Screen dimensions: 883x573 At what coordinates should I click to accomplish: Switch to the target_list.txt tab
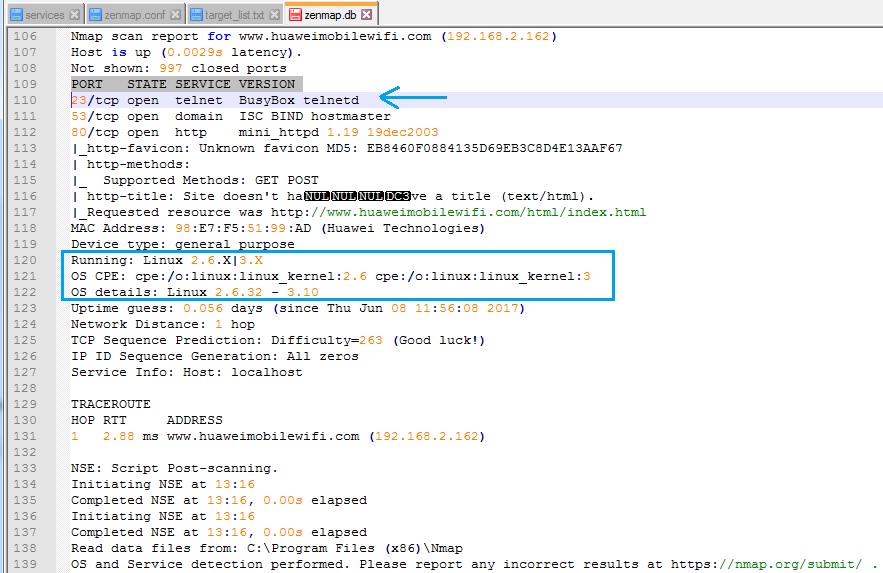point(235,15)
